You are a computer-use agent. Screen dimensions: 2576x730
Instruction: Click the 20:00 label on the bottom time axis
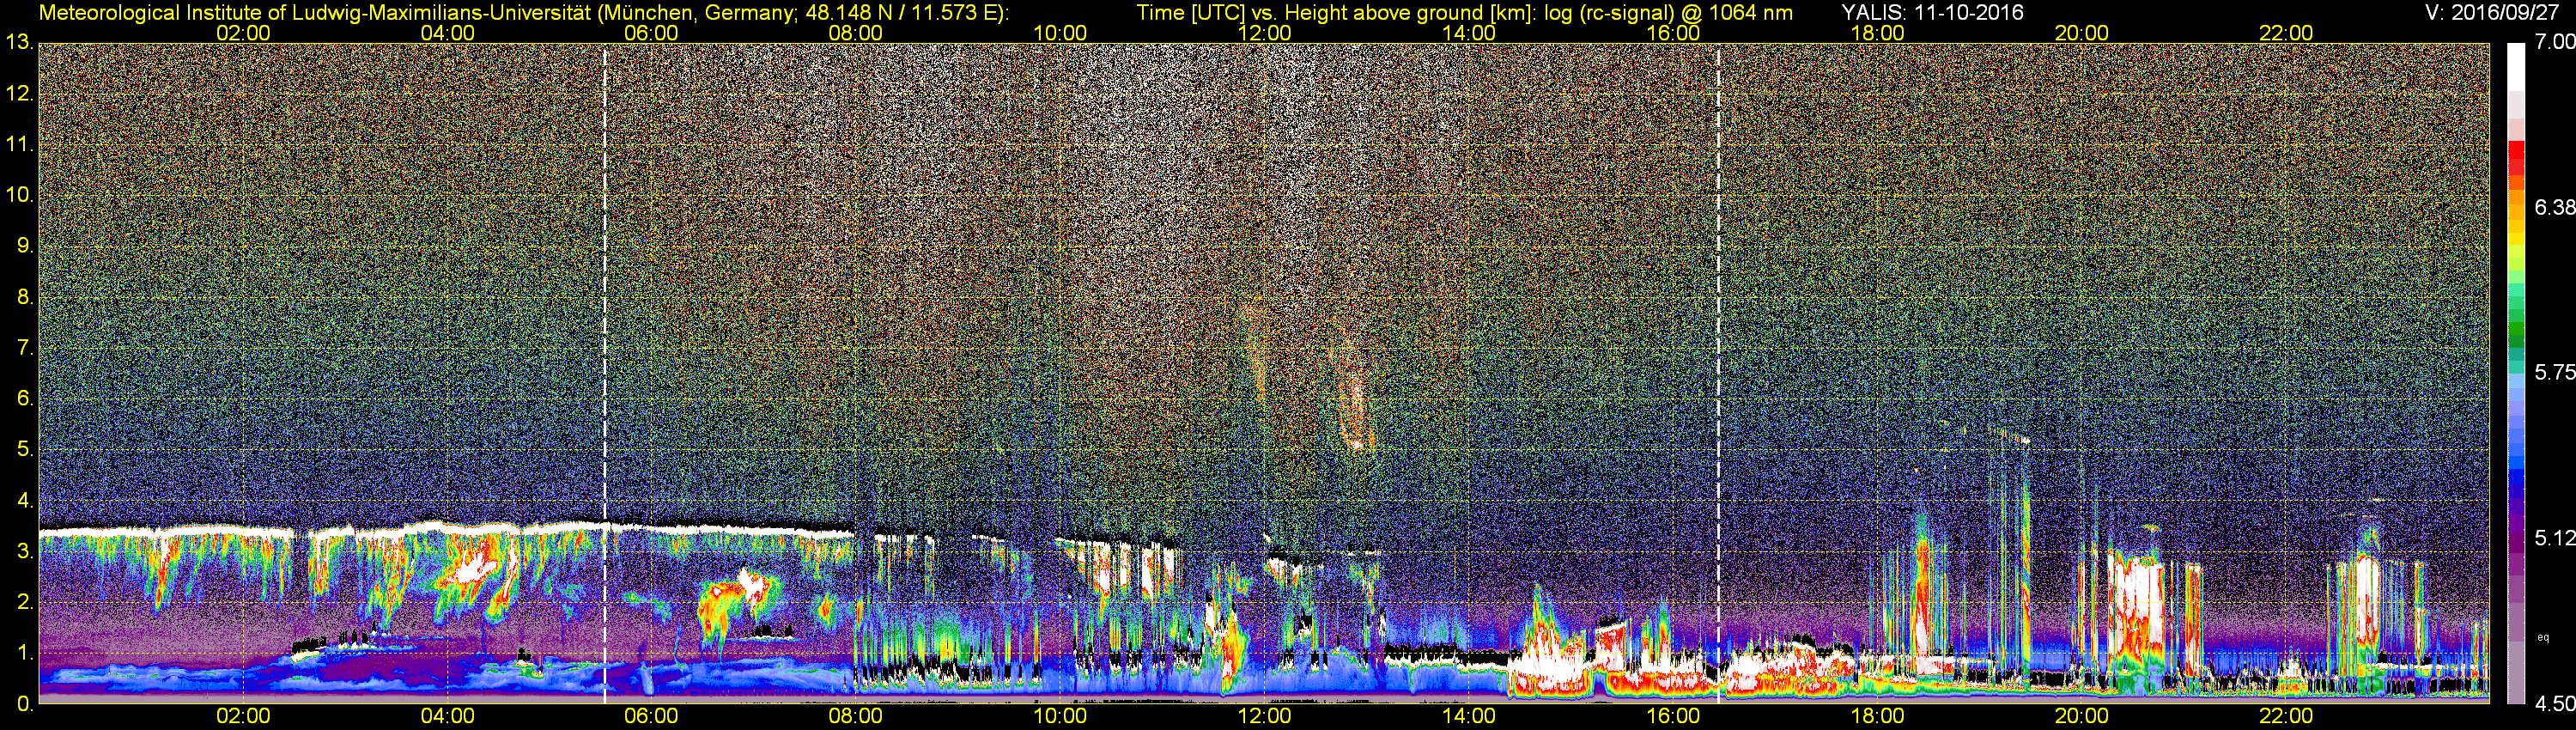click(x=2082, y=717)
